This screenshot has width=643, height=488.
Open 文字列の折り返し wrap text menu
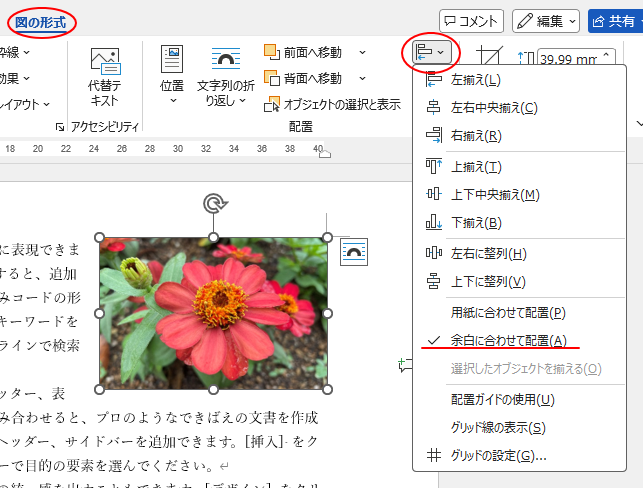(226, 76)
